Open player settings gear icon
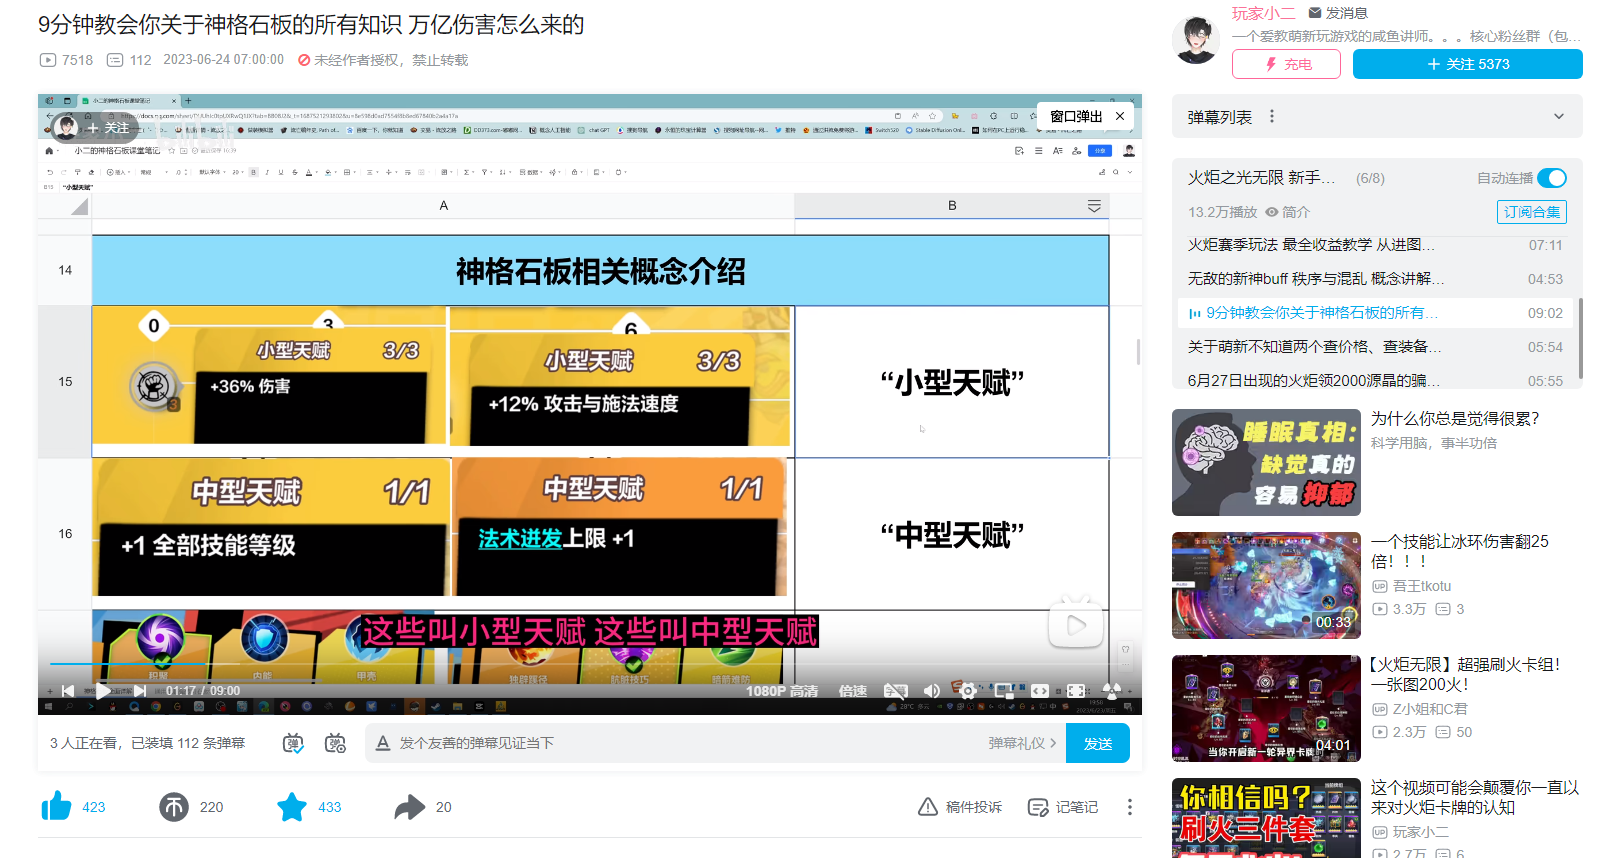This screenshot has height=858, width=1601. (968, 691)
